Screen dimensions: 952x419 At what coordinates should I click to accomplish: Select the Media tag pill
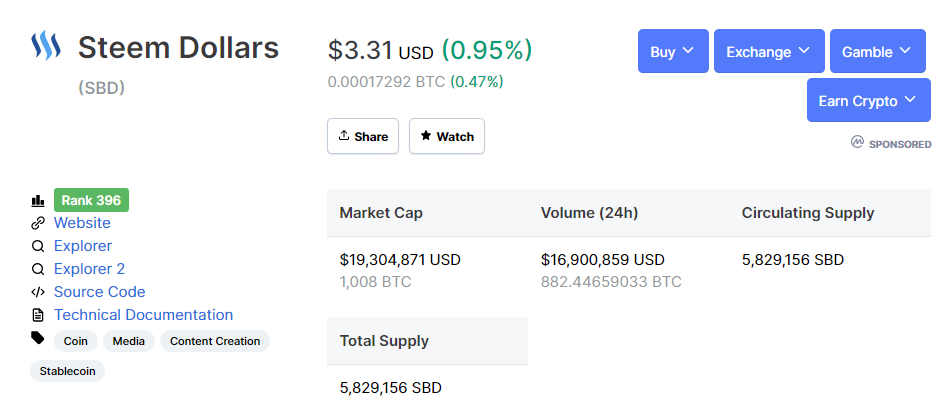click(129, 341)
